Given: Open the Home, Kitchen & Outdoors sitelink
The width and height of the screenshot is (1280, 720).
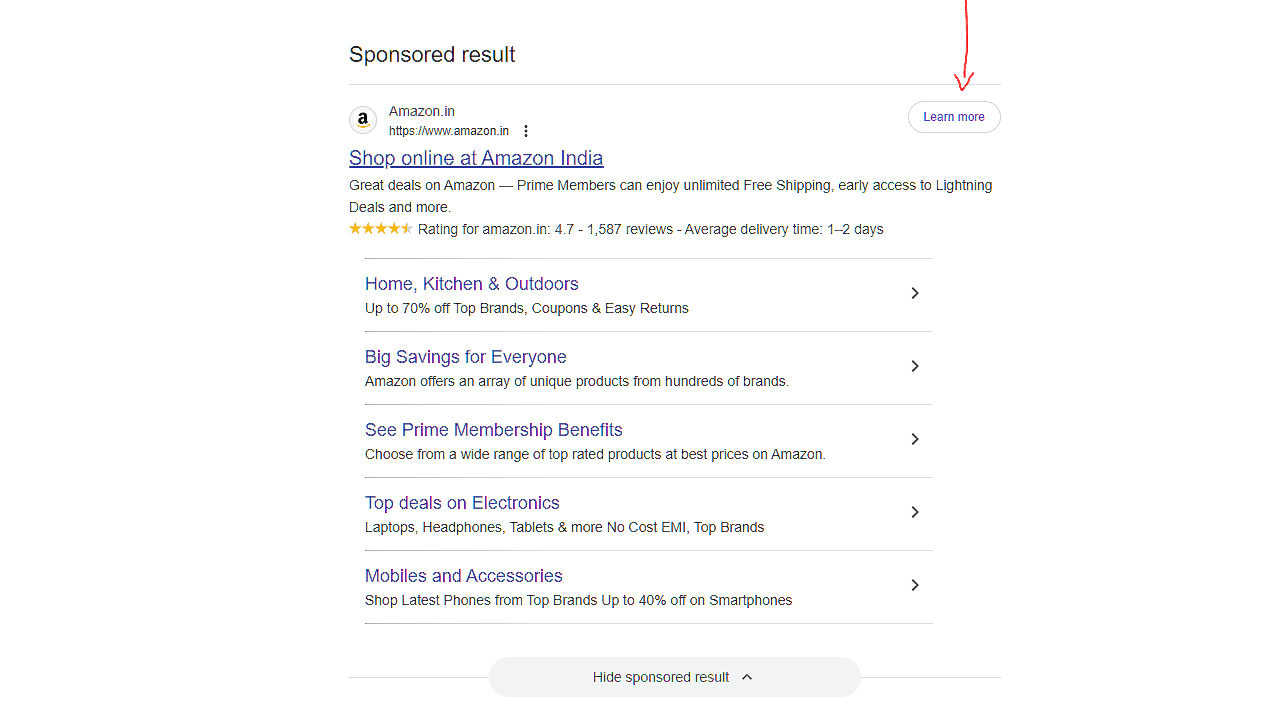Looking at the screenshot, I should tap(471, 284).
